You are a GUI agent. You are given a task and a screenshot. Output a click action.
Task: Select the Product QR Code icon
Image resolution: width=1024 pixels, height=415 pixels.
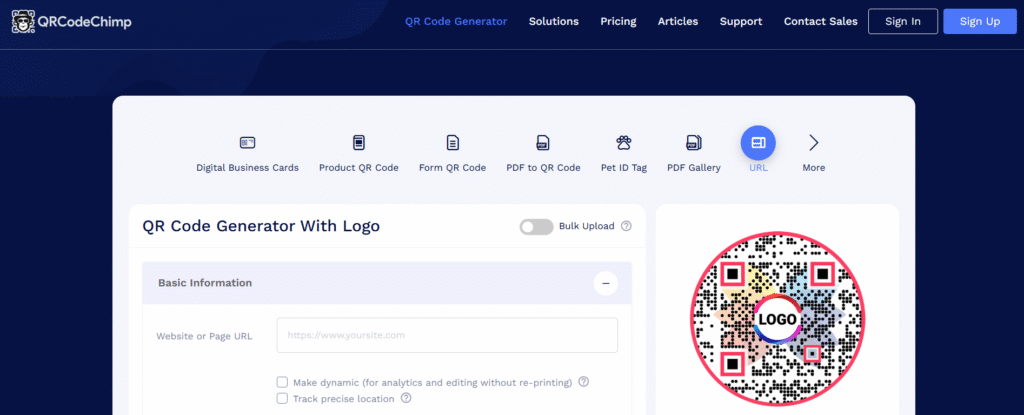point(359,142)
